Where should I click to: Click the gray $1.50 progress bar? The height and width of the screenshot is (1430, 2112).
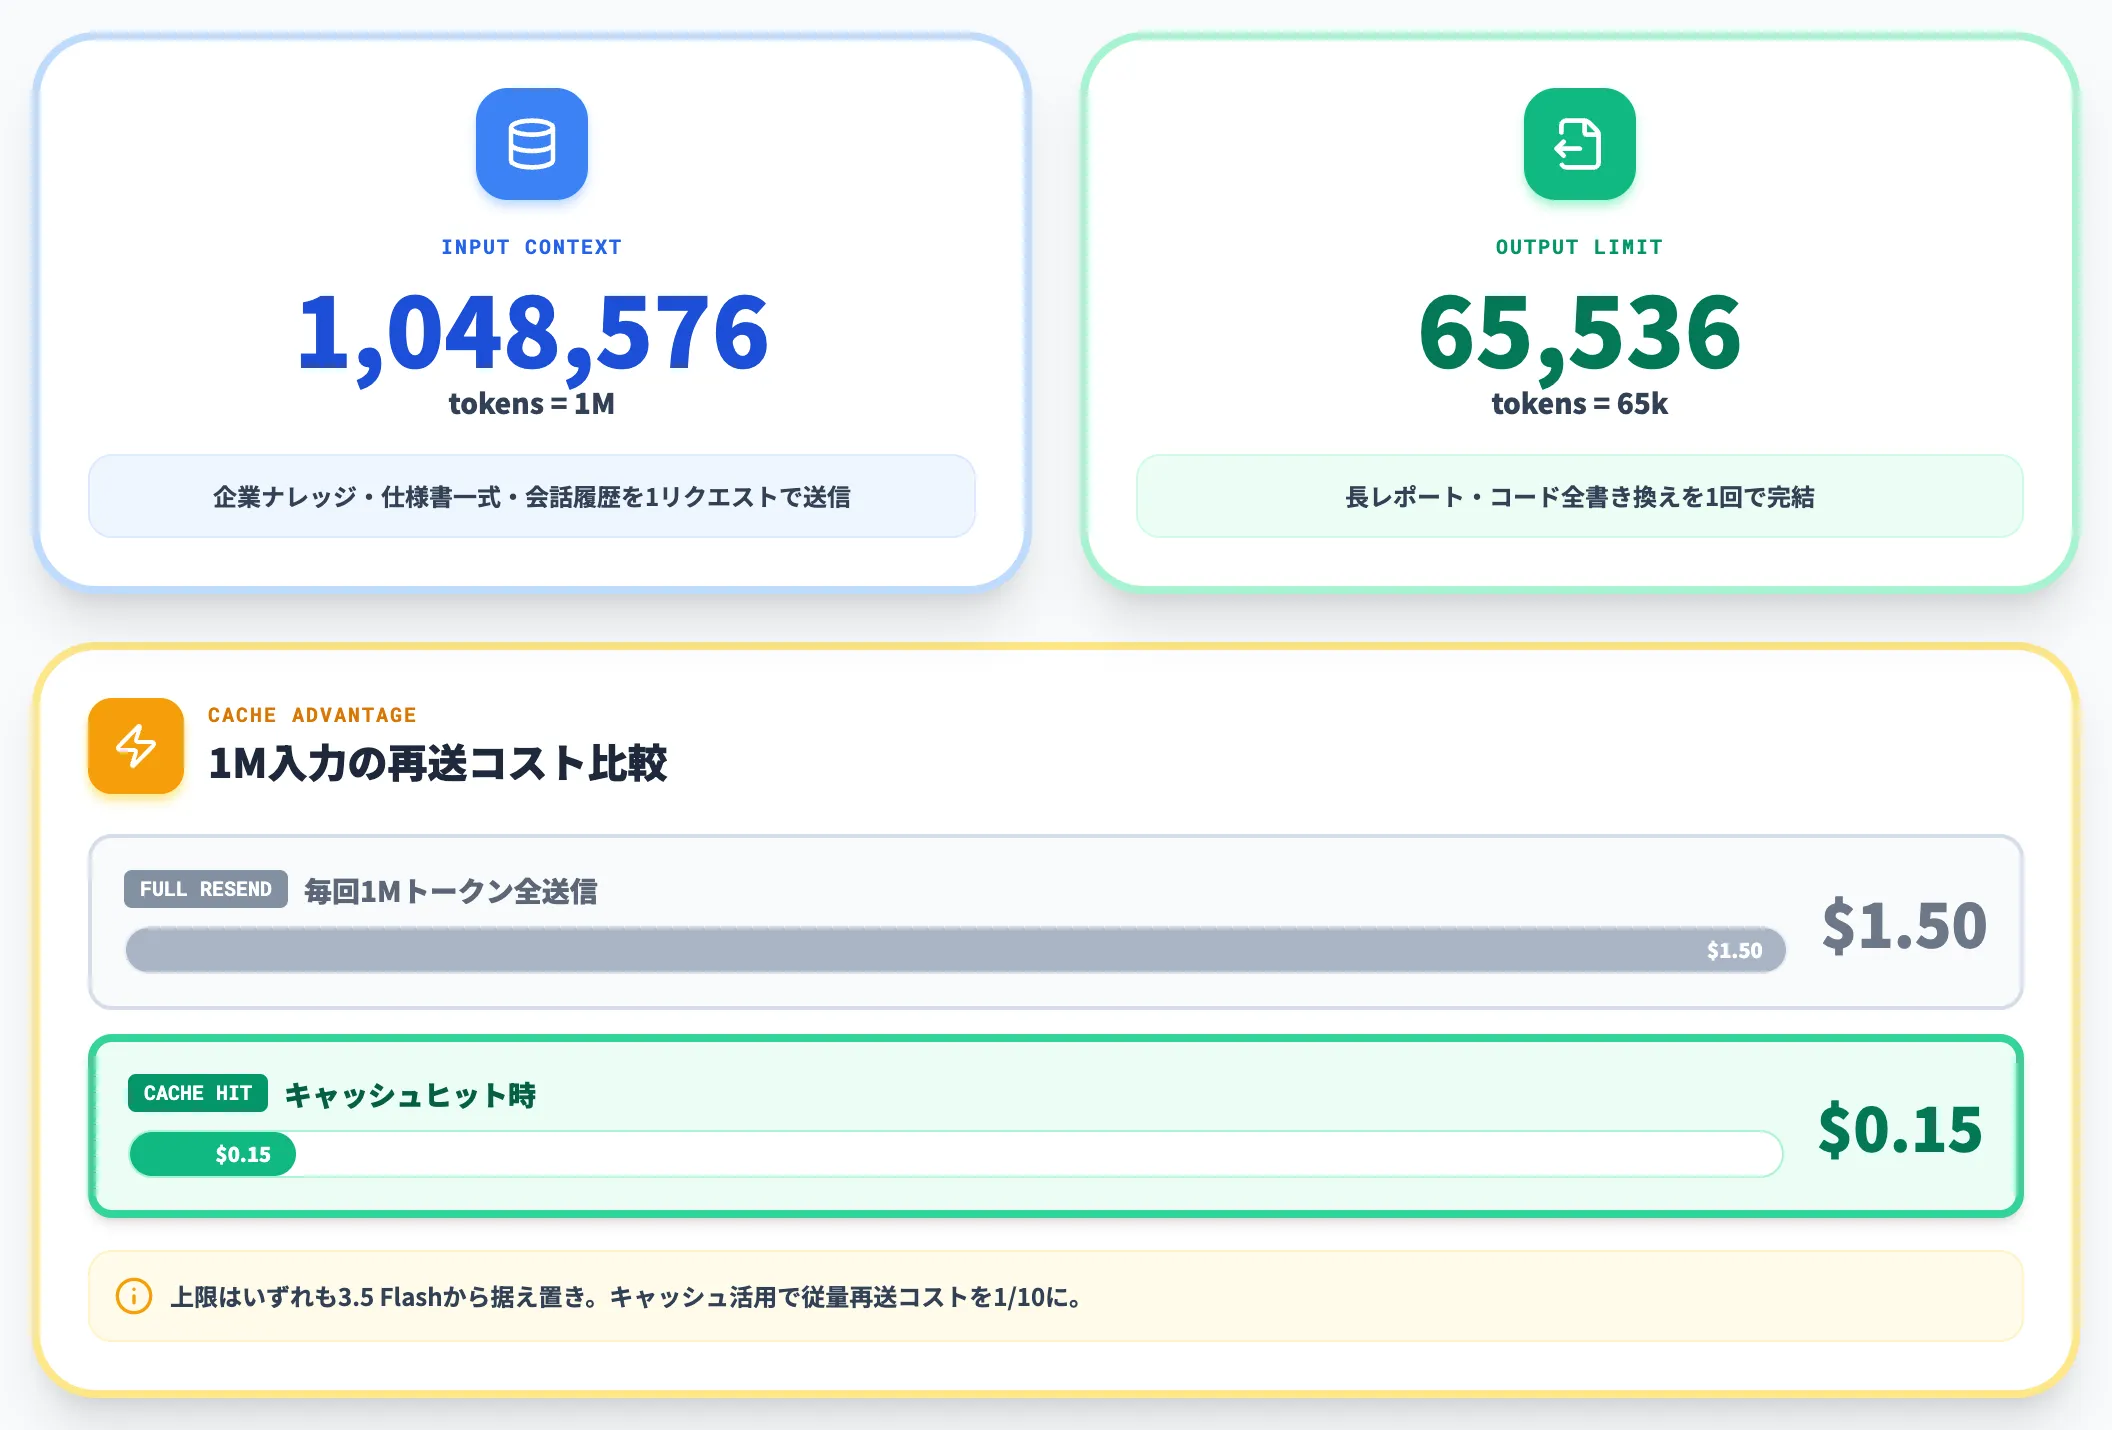[956, 950]
